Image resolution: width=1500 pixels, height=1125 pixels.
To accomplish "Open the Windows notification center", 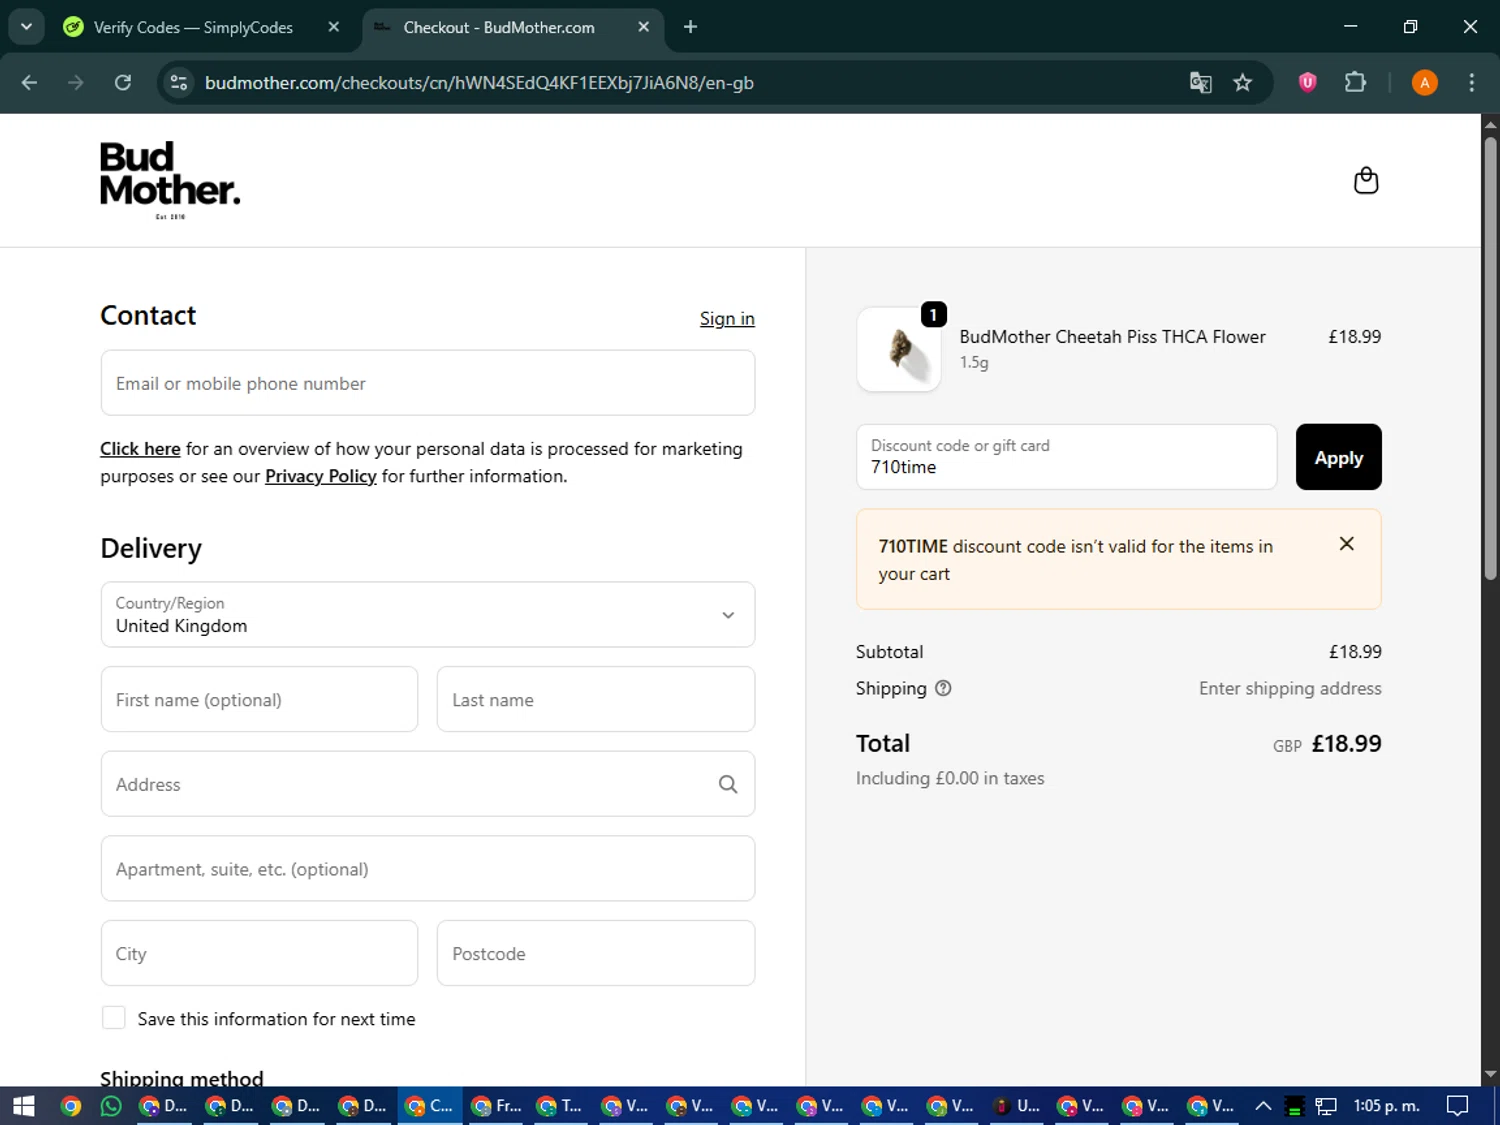I will 1458,1106.
